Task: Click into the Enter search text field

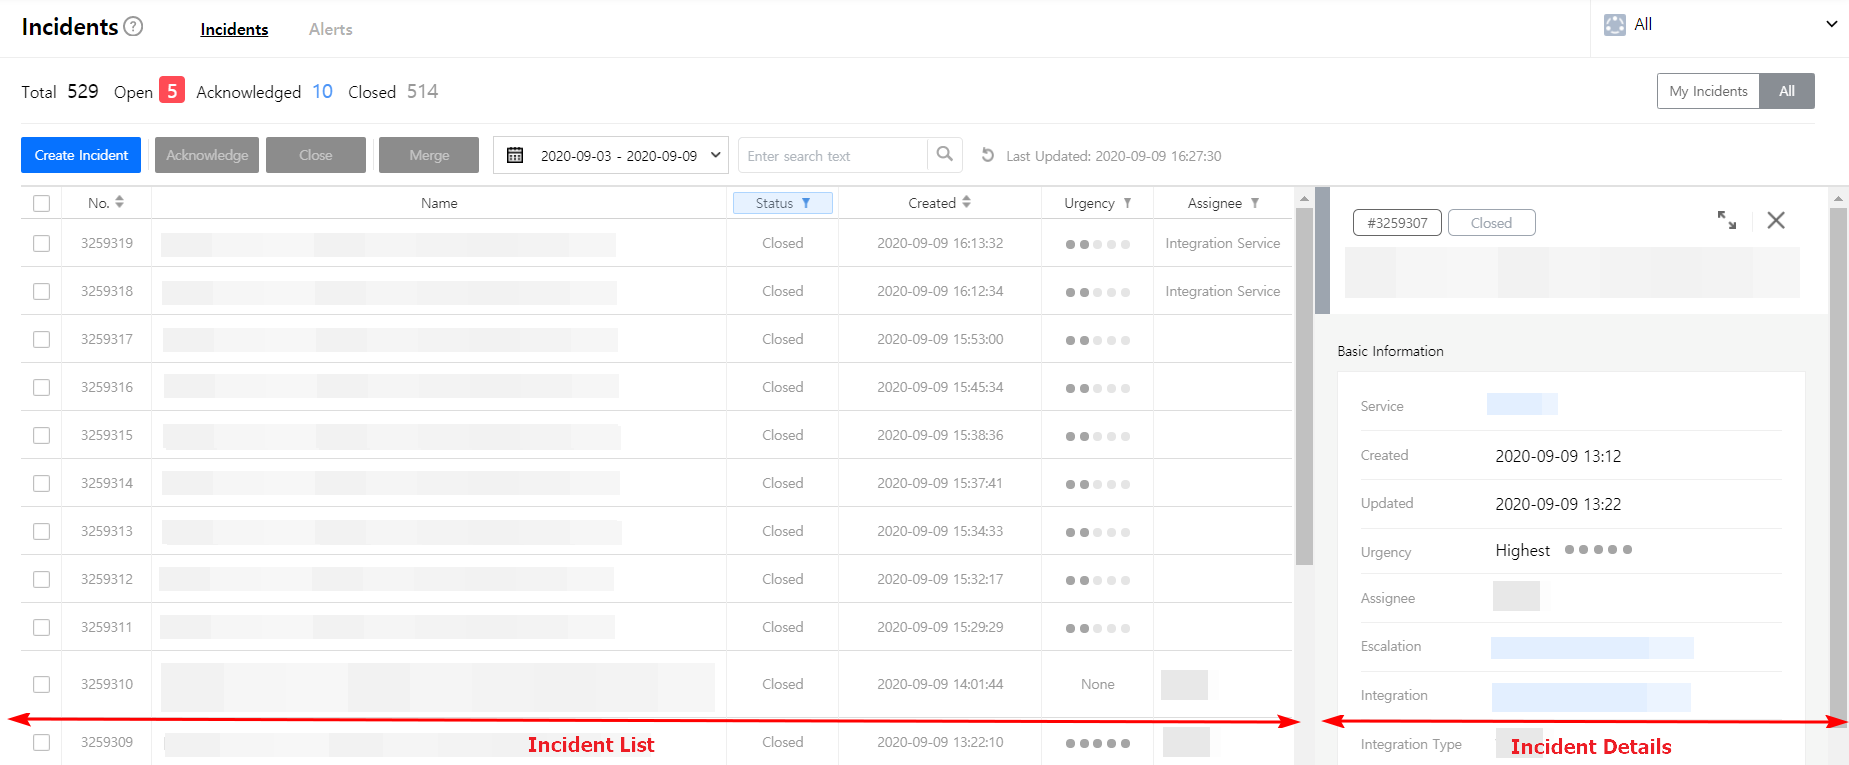Action: pos(832,156)
